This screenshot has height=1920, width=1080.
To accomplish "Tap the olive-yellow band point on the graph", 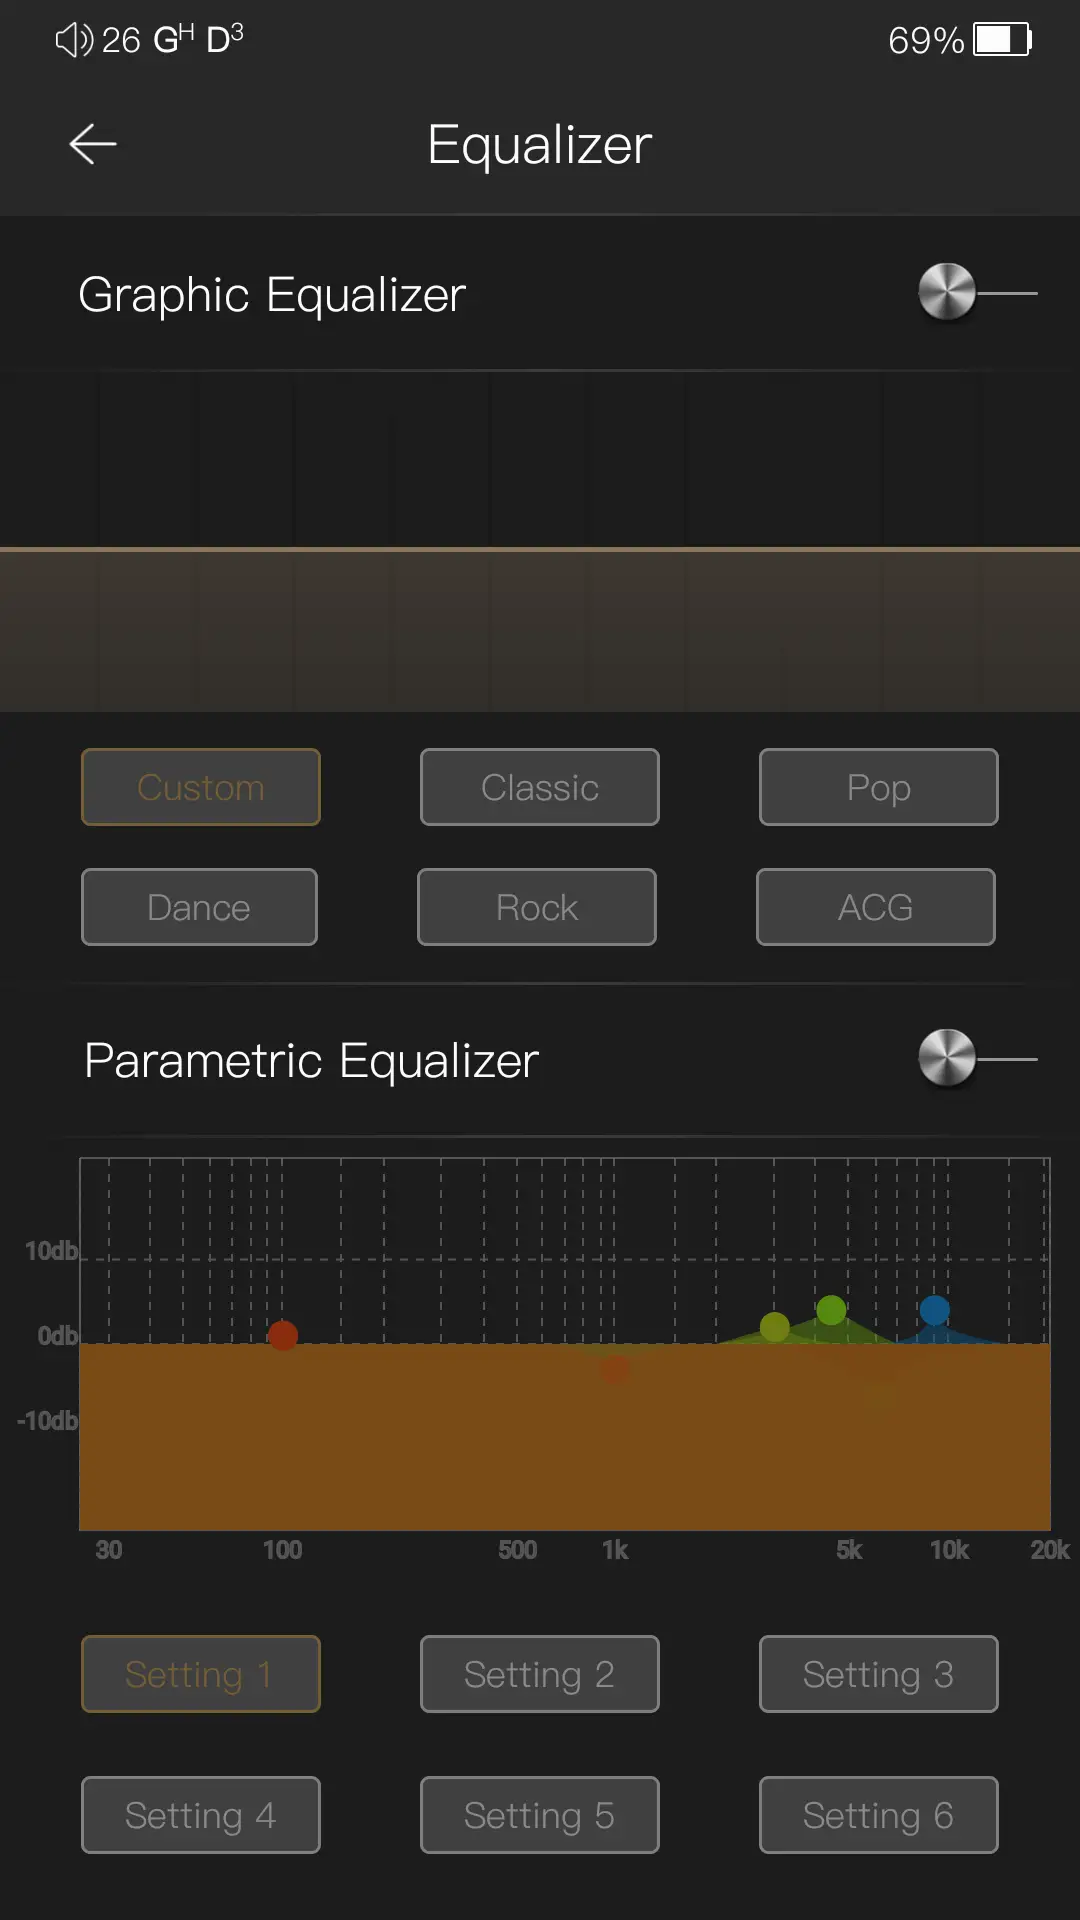I will pos(775,1327).
